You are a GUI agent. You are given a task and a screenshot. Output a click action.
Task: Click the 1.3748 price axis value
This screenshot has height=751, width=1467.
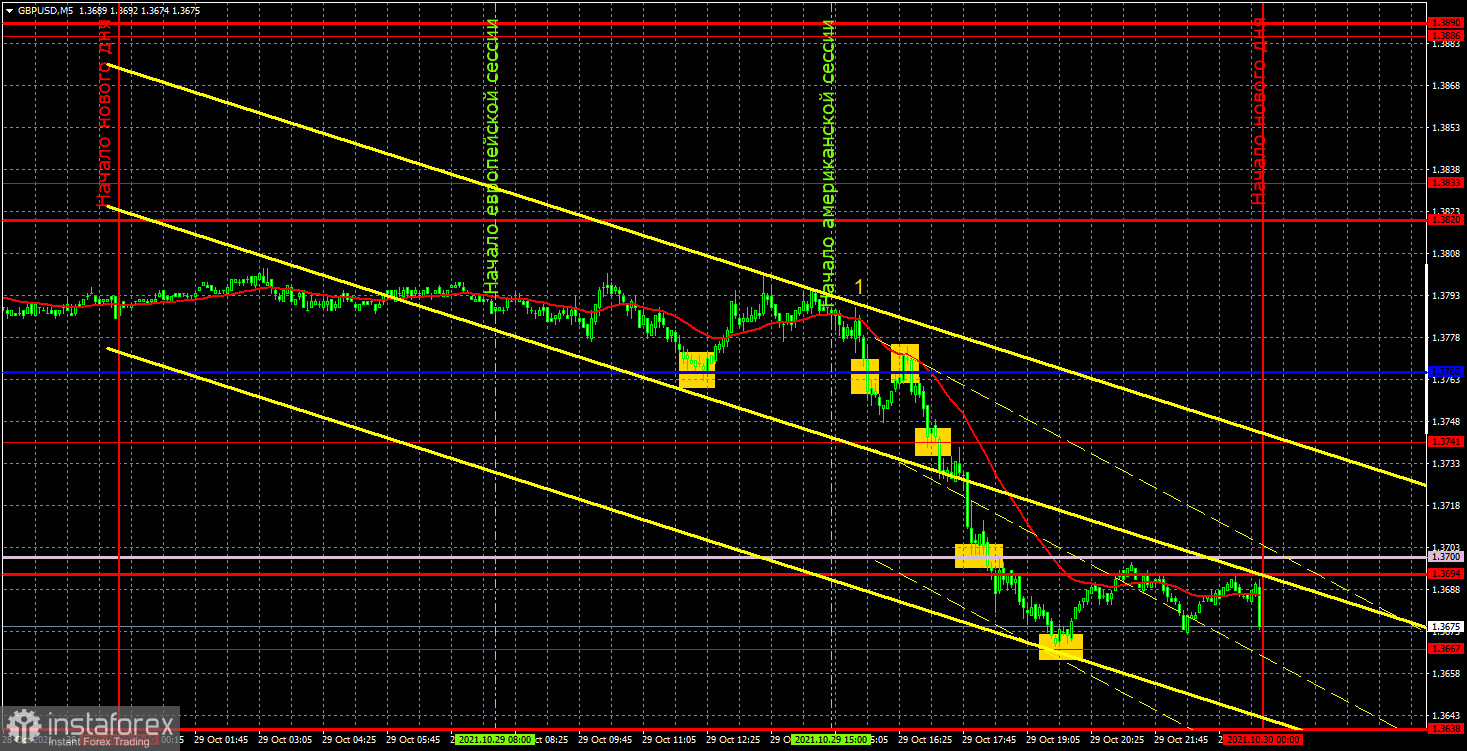point(1445,422)
